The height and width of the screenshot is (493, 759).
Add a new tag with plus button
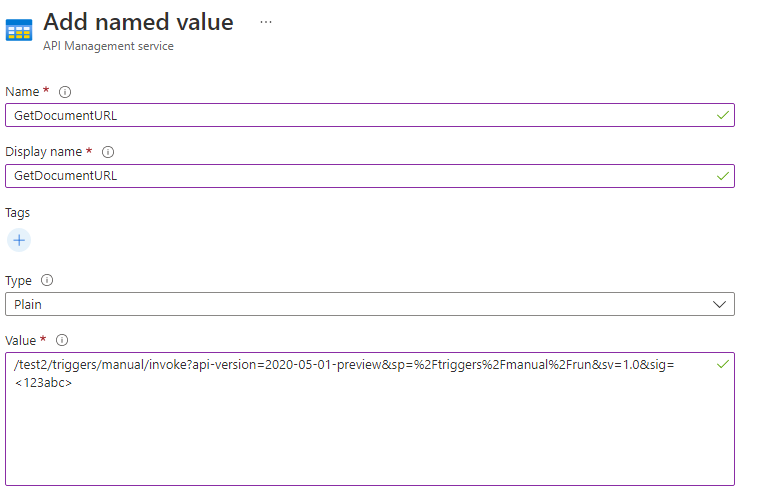pyautogui.click(x=19, y=240)
